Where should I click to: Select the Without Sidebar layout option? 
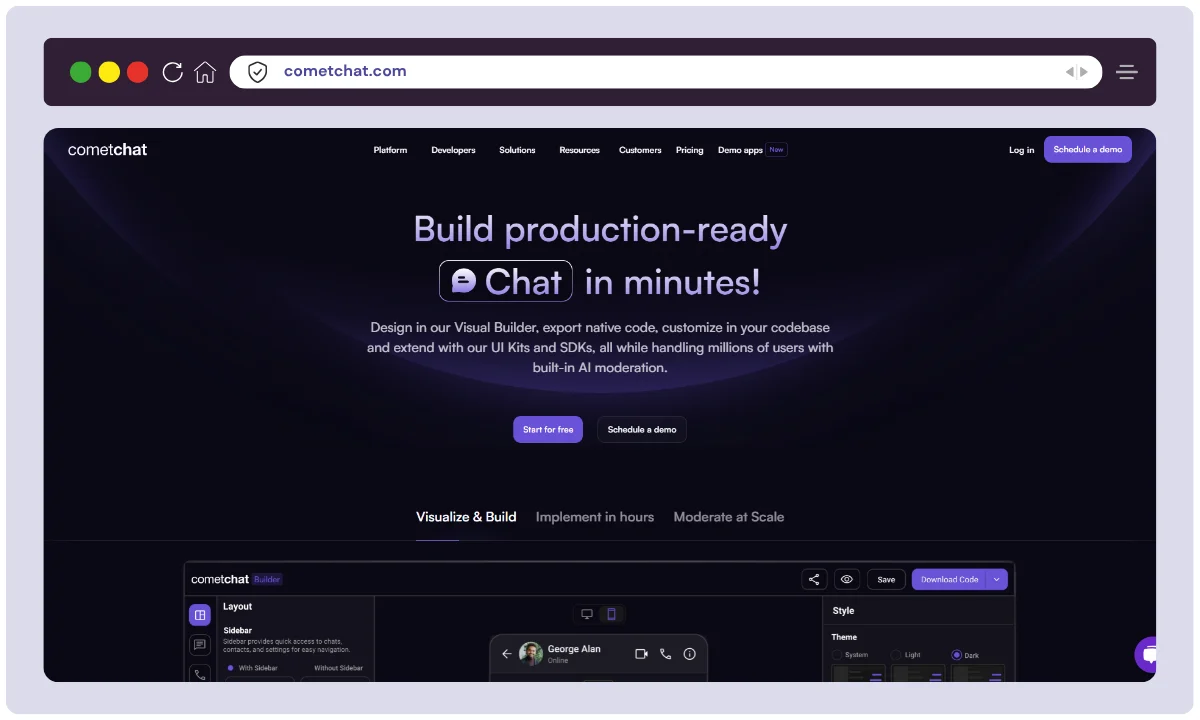click(338, 668)
